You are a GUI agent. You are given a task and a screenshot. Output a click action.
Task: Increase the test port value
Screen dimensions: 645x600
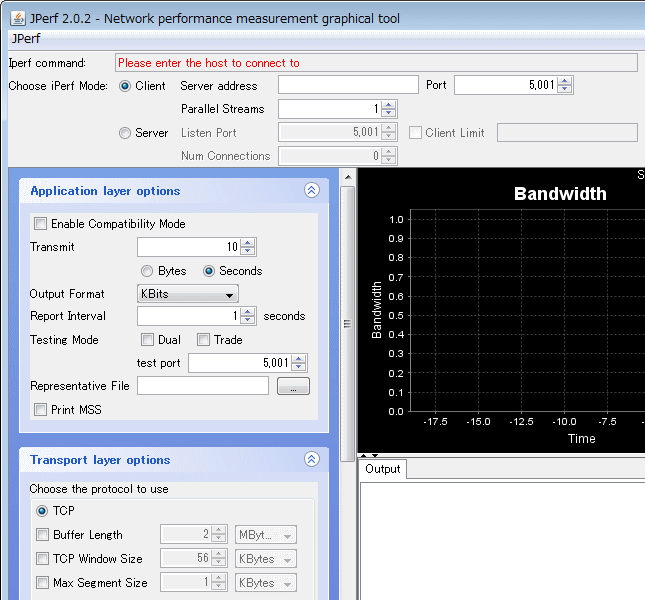(299, 359)
